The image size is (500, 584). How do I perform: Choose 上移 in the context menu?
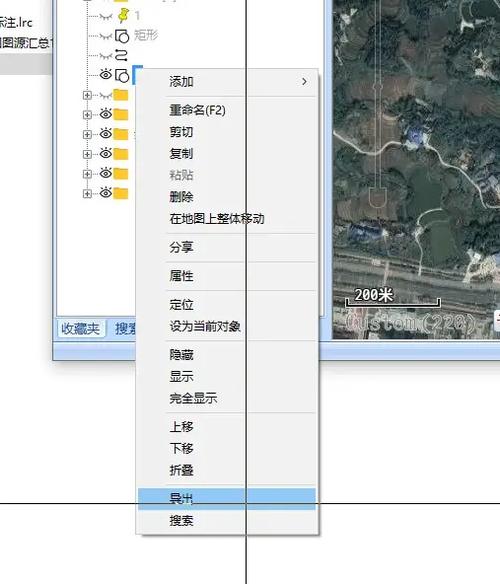[x=227, y=427]
